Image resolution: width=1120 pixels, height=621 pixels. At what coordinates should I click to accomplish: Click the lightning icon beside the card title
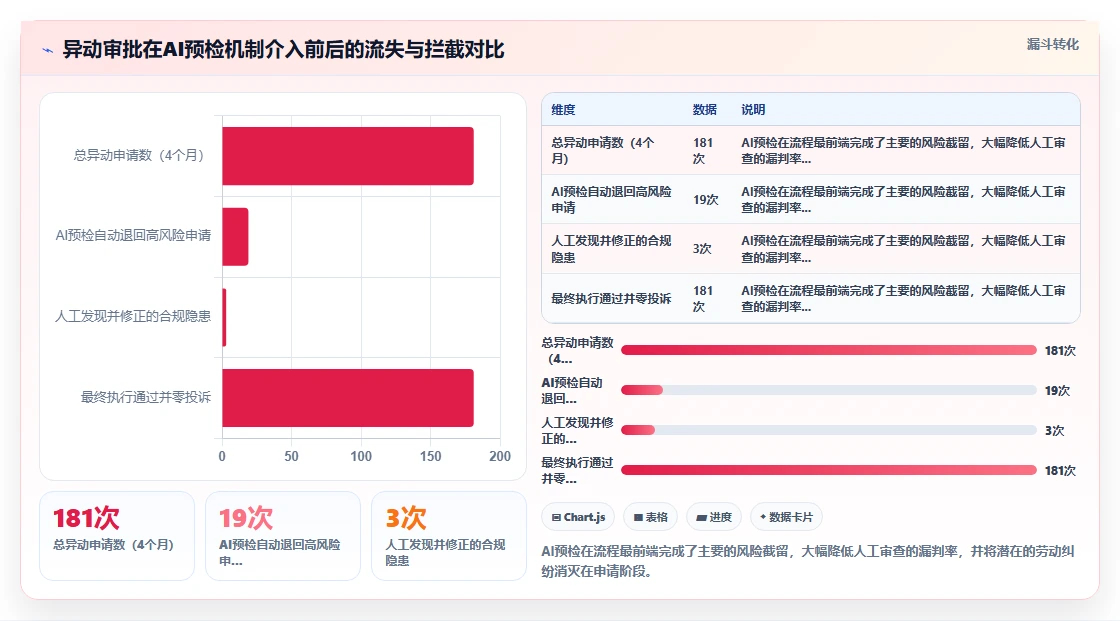tap(48, 50)
